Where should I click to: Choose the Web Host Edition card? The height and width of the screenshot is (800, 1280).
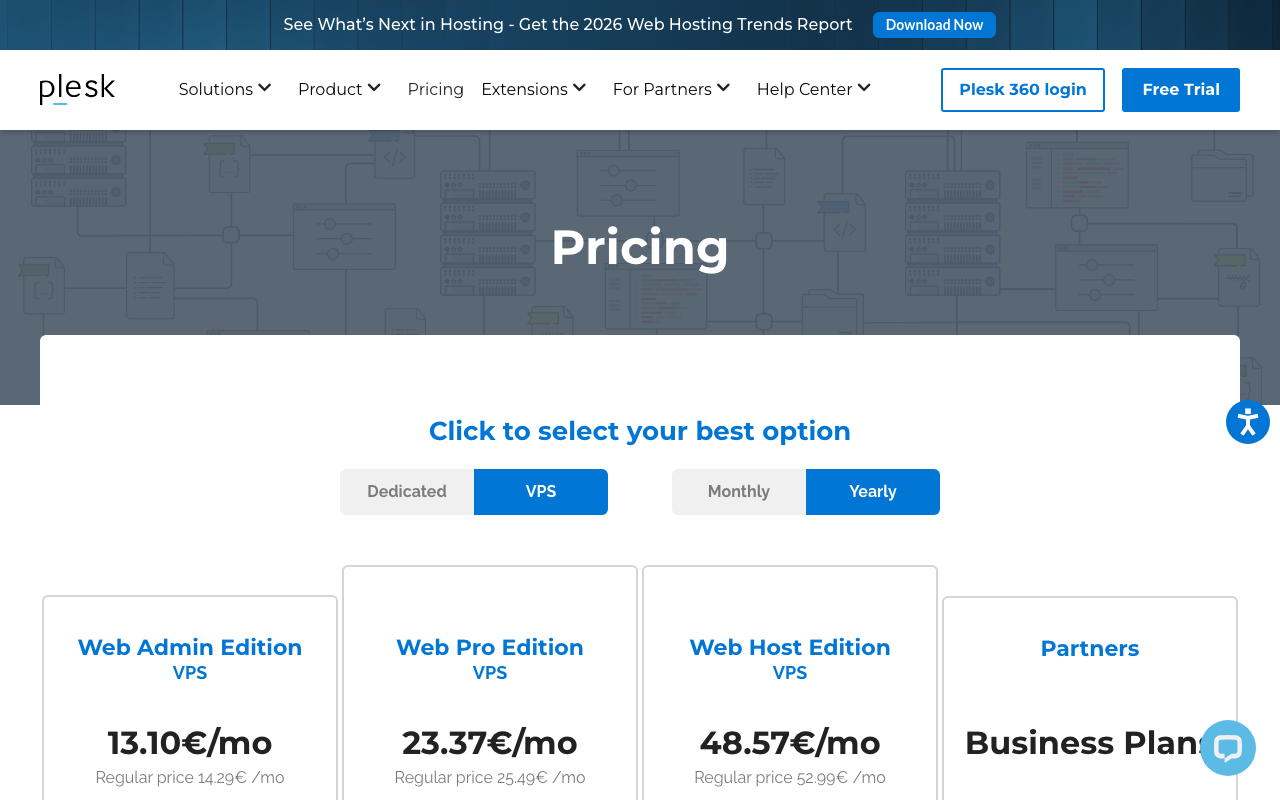[x=790, y=647]
